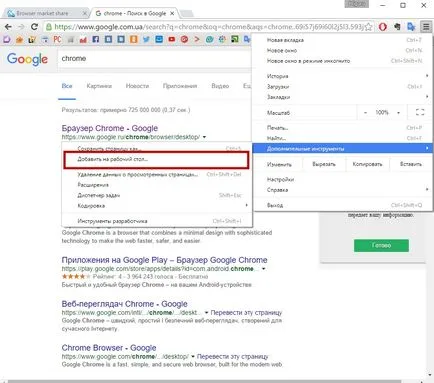Open Диспетчер задач from the submenu
The height and width of the screenshot is (383, 434).
tap(157, 195)
